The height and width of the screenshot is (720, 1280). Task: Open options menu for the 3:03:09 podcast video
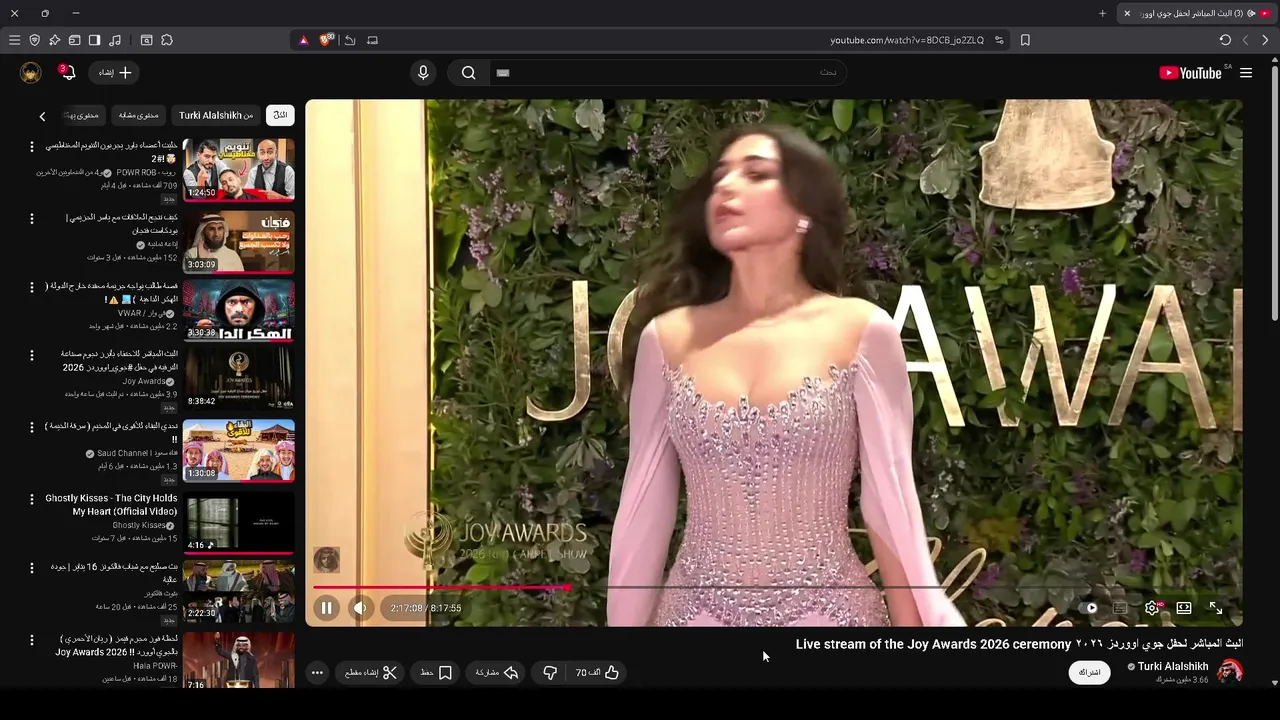tap(31, 219)
